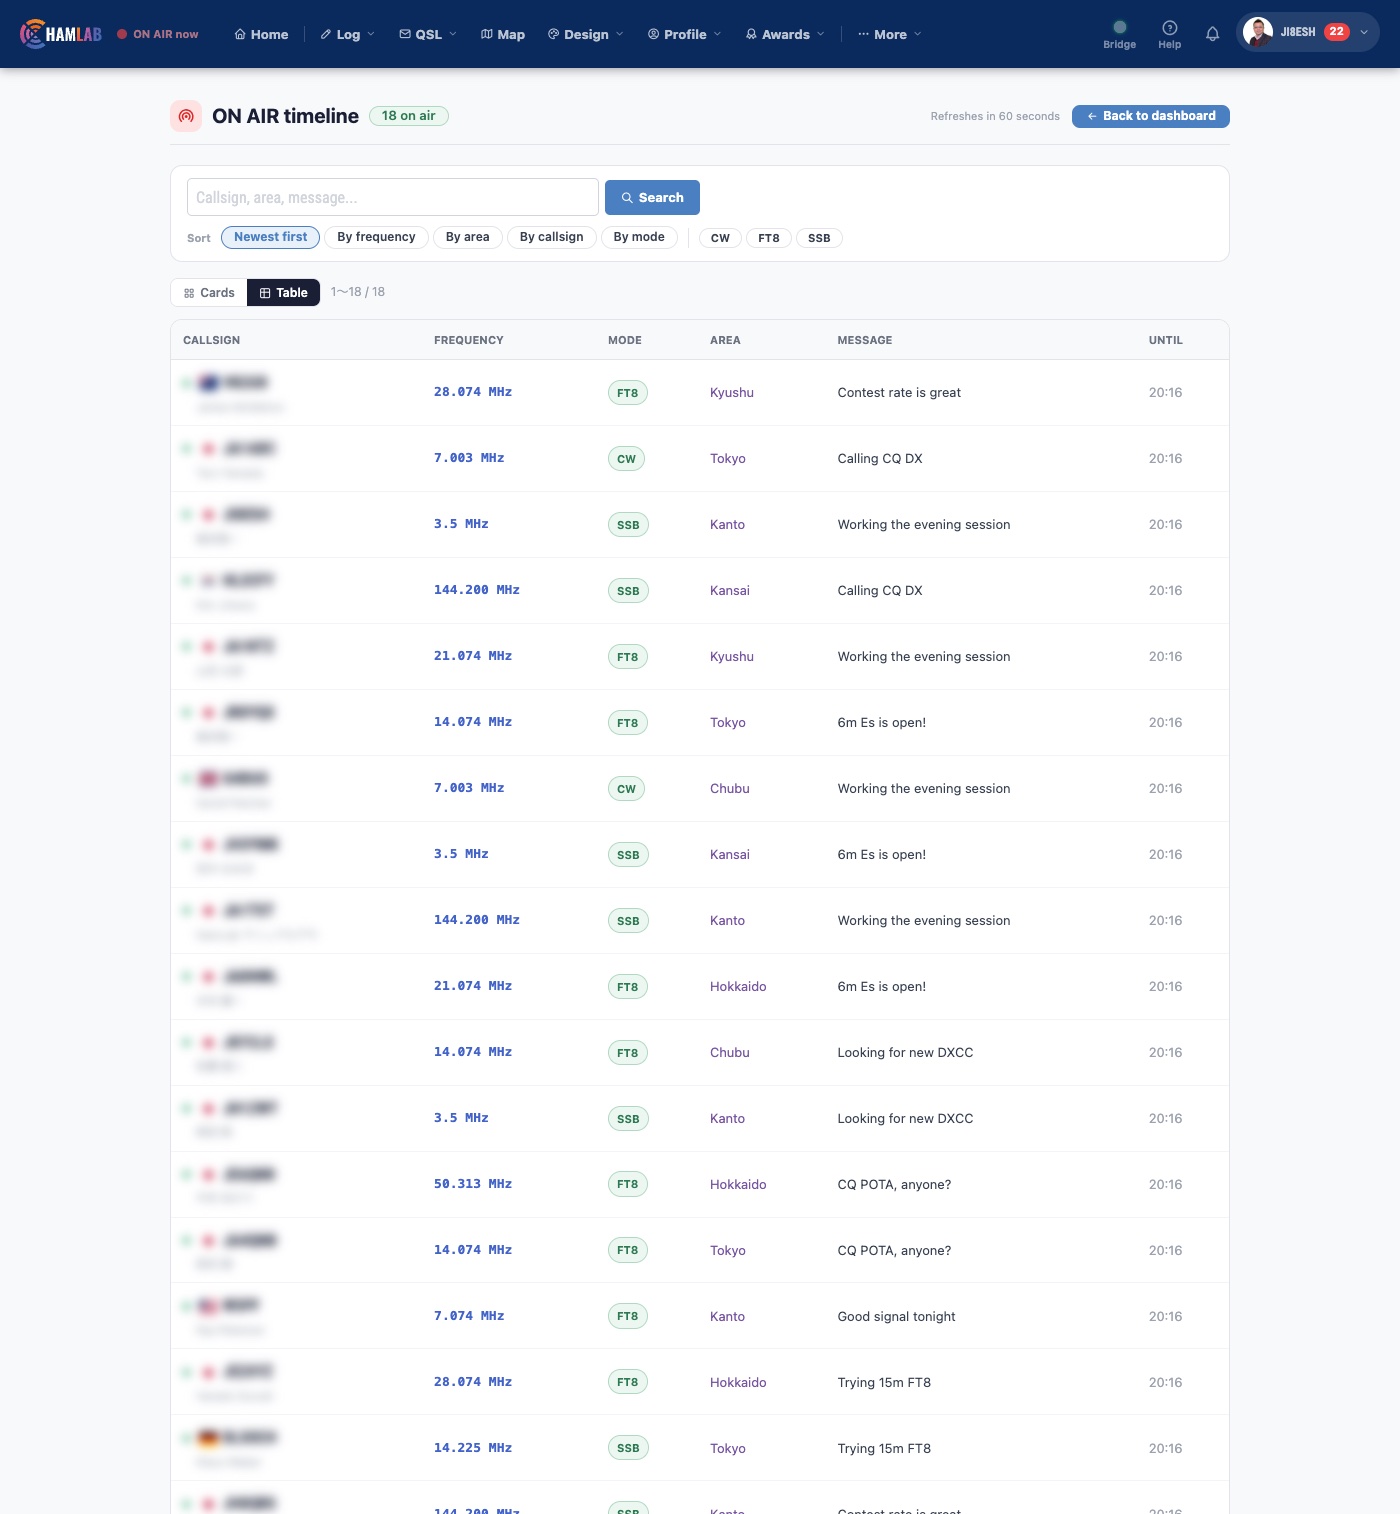The width and height of the screenshot is (1400, 1514).
Task: Open the Awards dropdown
Action: point(785,34)
